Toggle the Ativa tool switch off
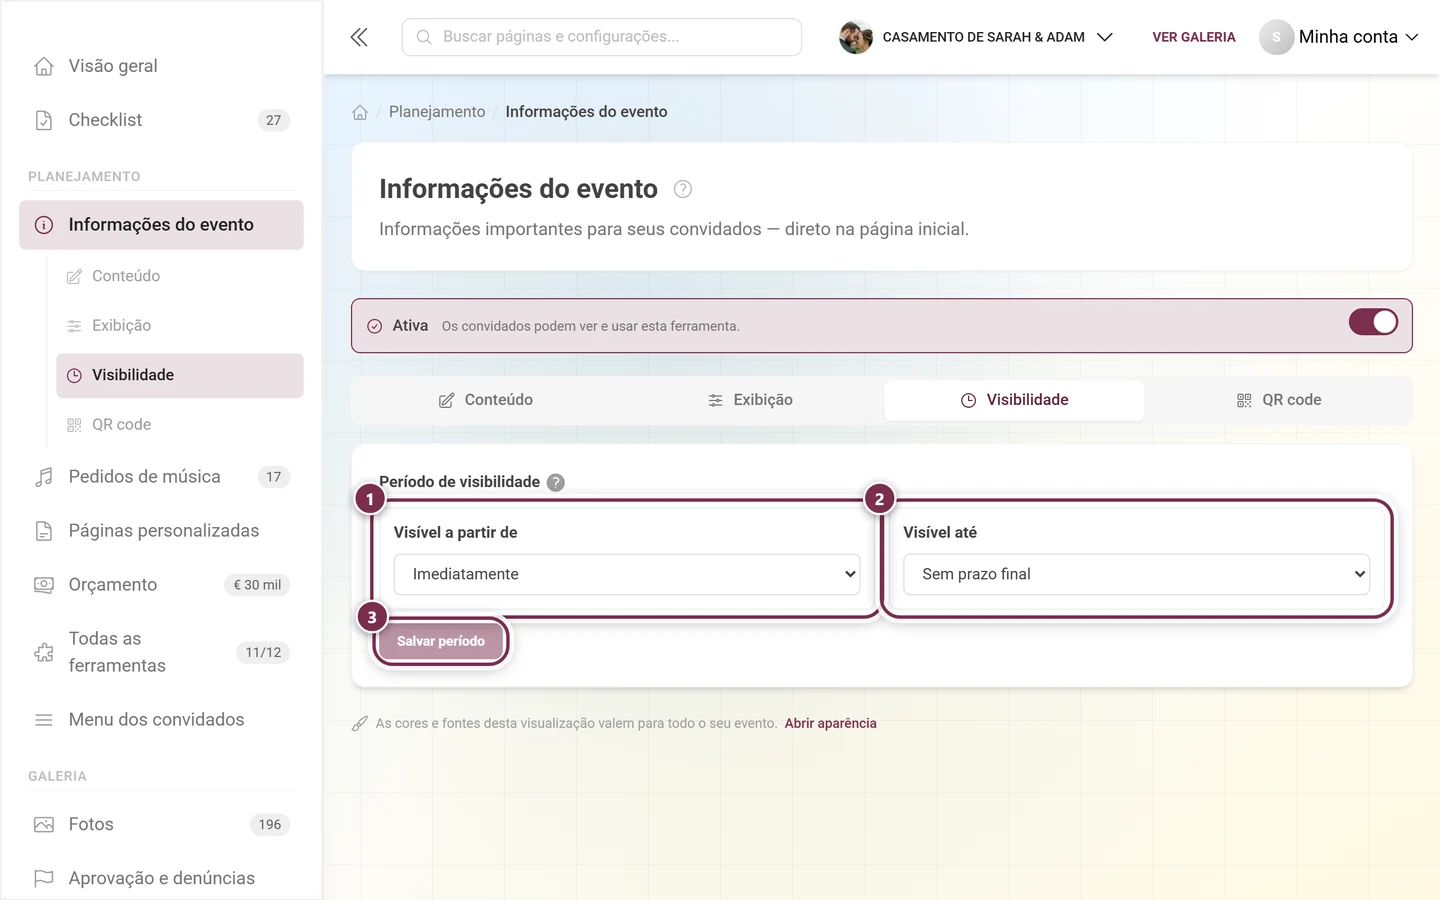The width and height of the screenshot is (1440, 900). click(1373, 322)
